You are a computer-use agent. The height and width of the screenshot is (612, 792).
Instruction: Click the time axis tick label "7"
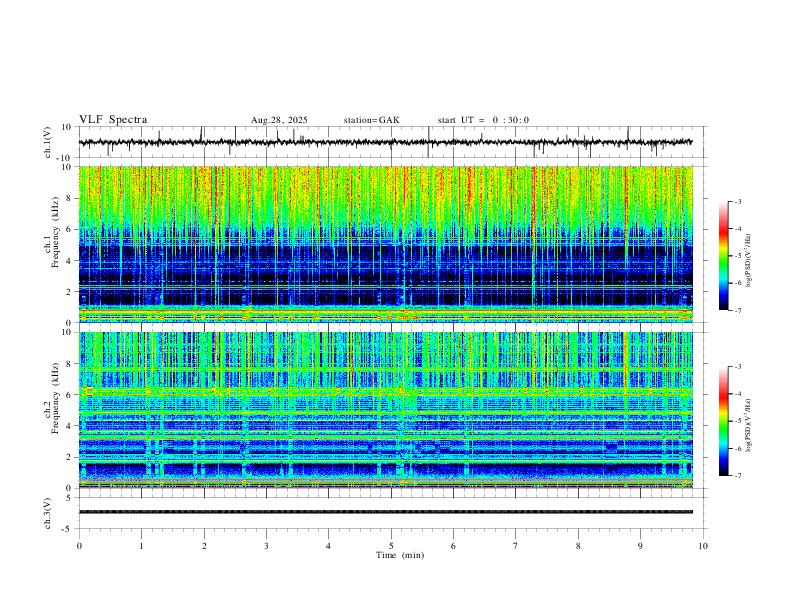(516, 546)
